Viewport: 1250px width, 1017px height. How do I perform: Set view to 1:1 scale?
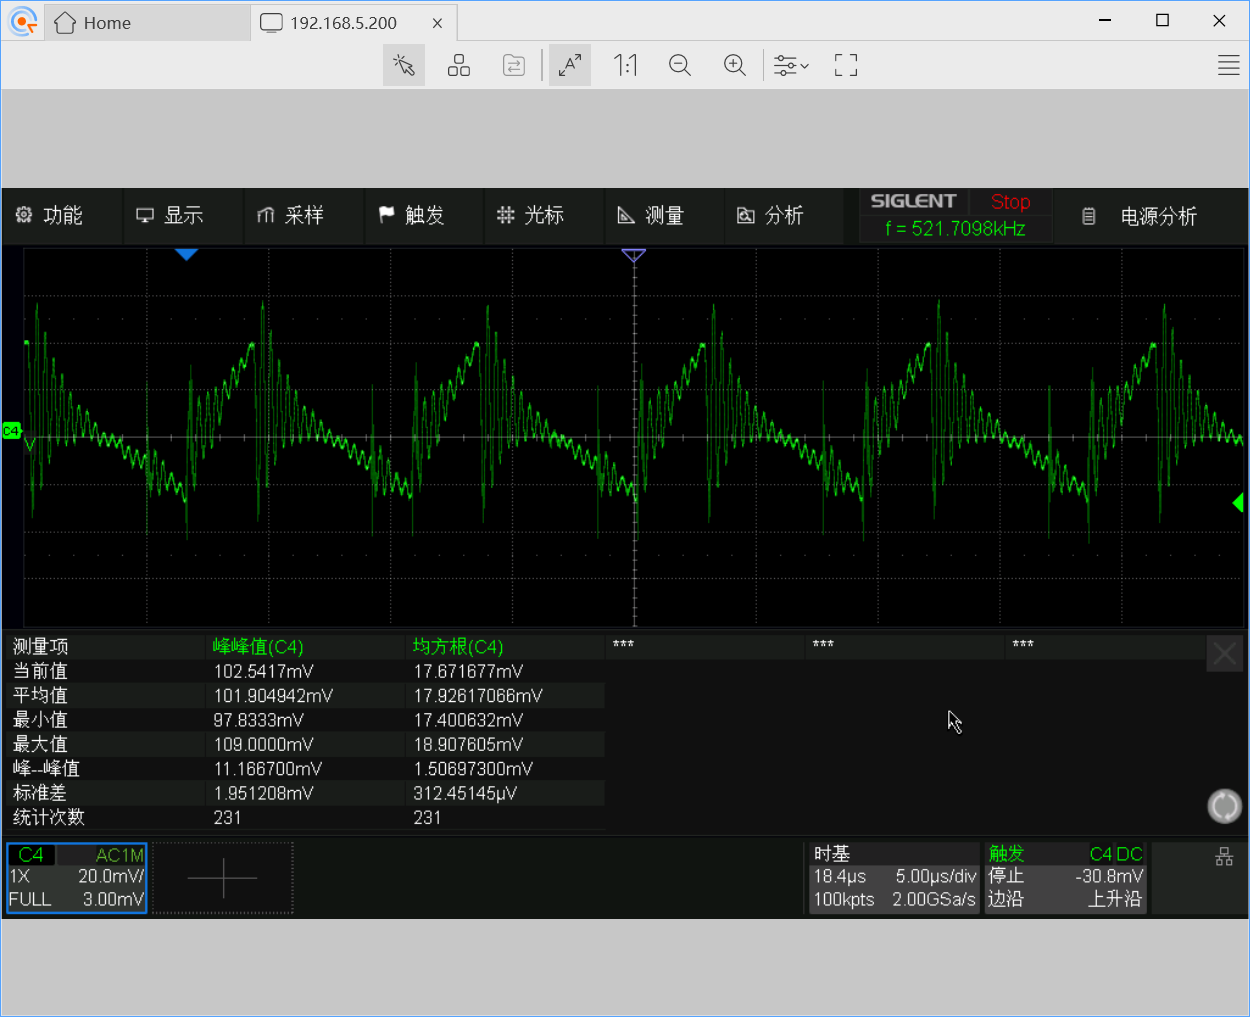625,66
